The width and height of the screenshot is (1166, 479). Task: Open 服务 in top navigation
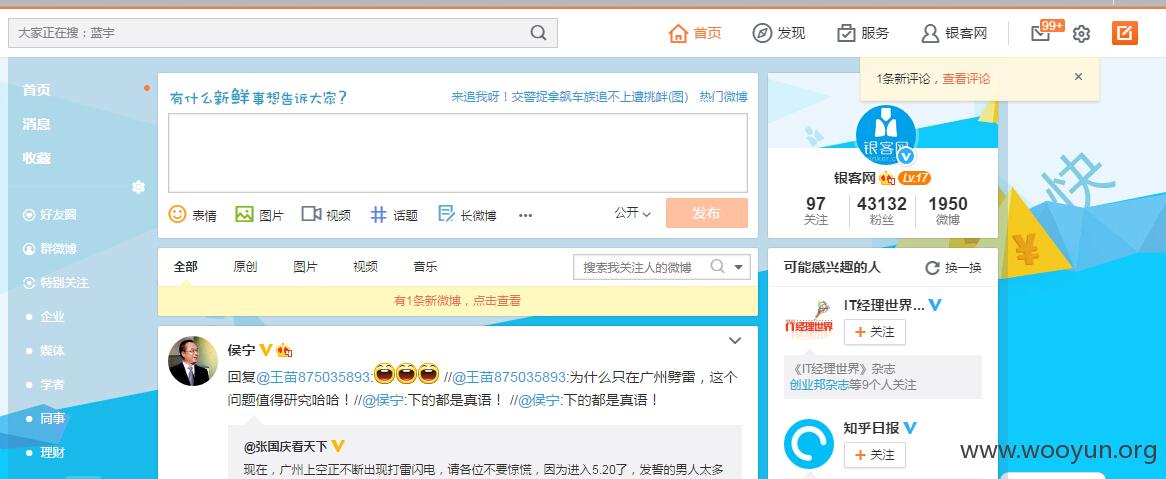[x=863, y=33]
